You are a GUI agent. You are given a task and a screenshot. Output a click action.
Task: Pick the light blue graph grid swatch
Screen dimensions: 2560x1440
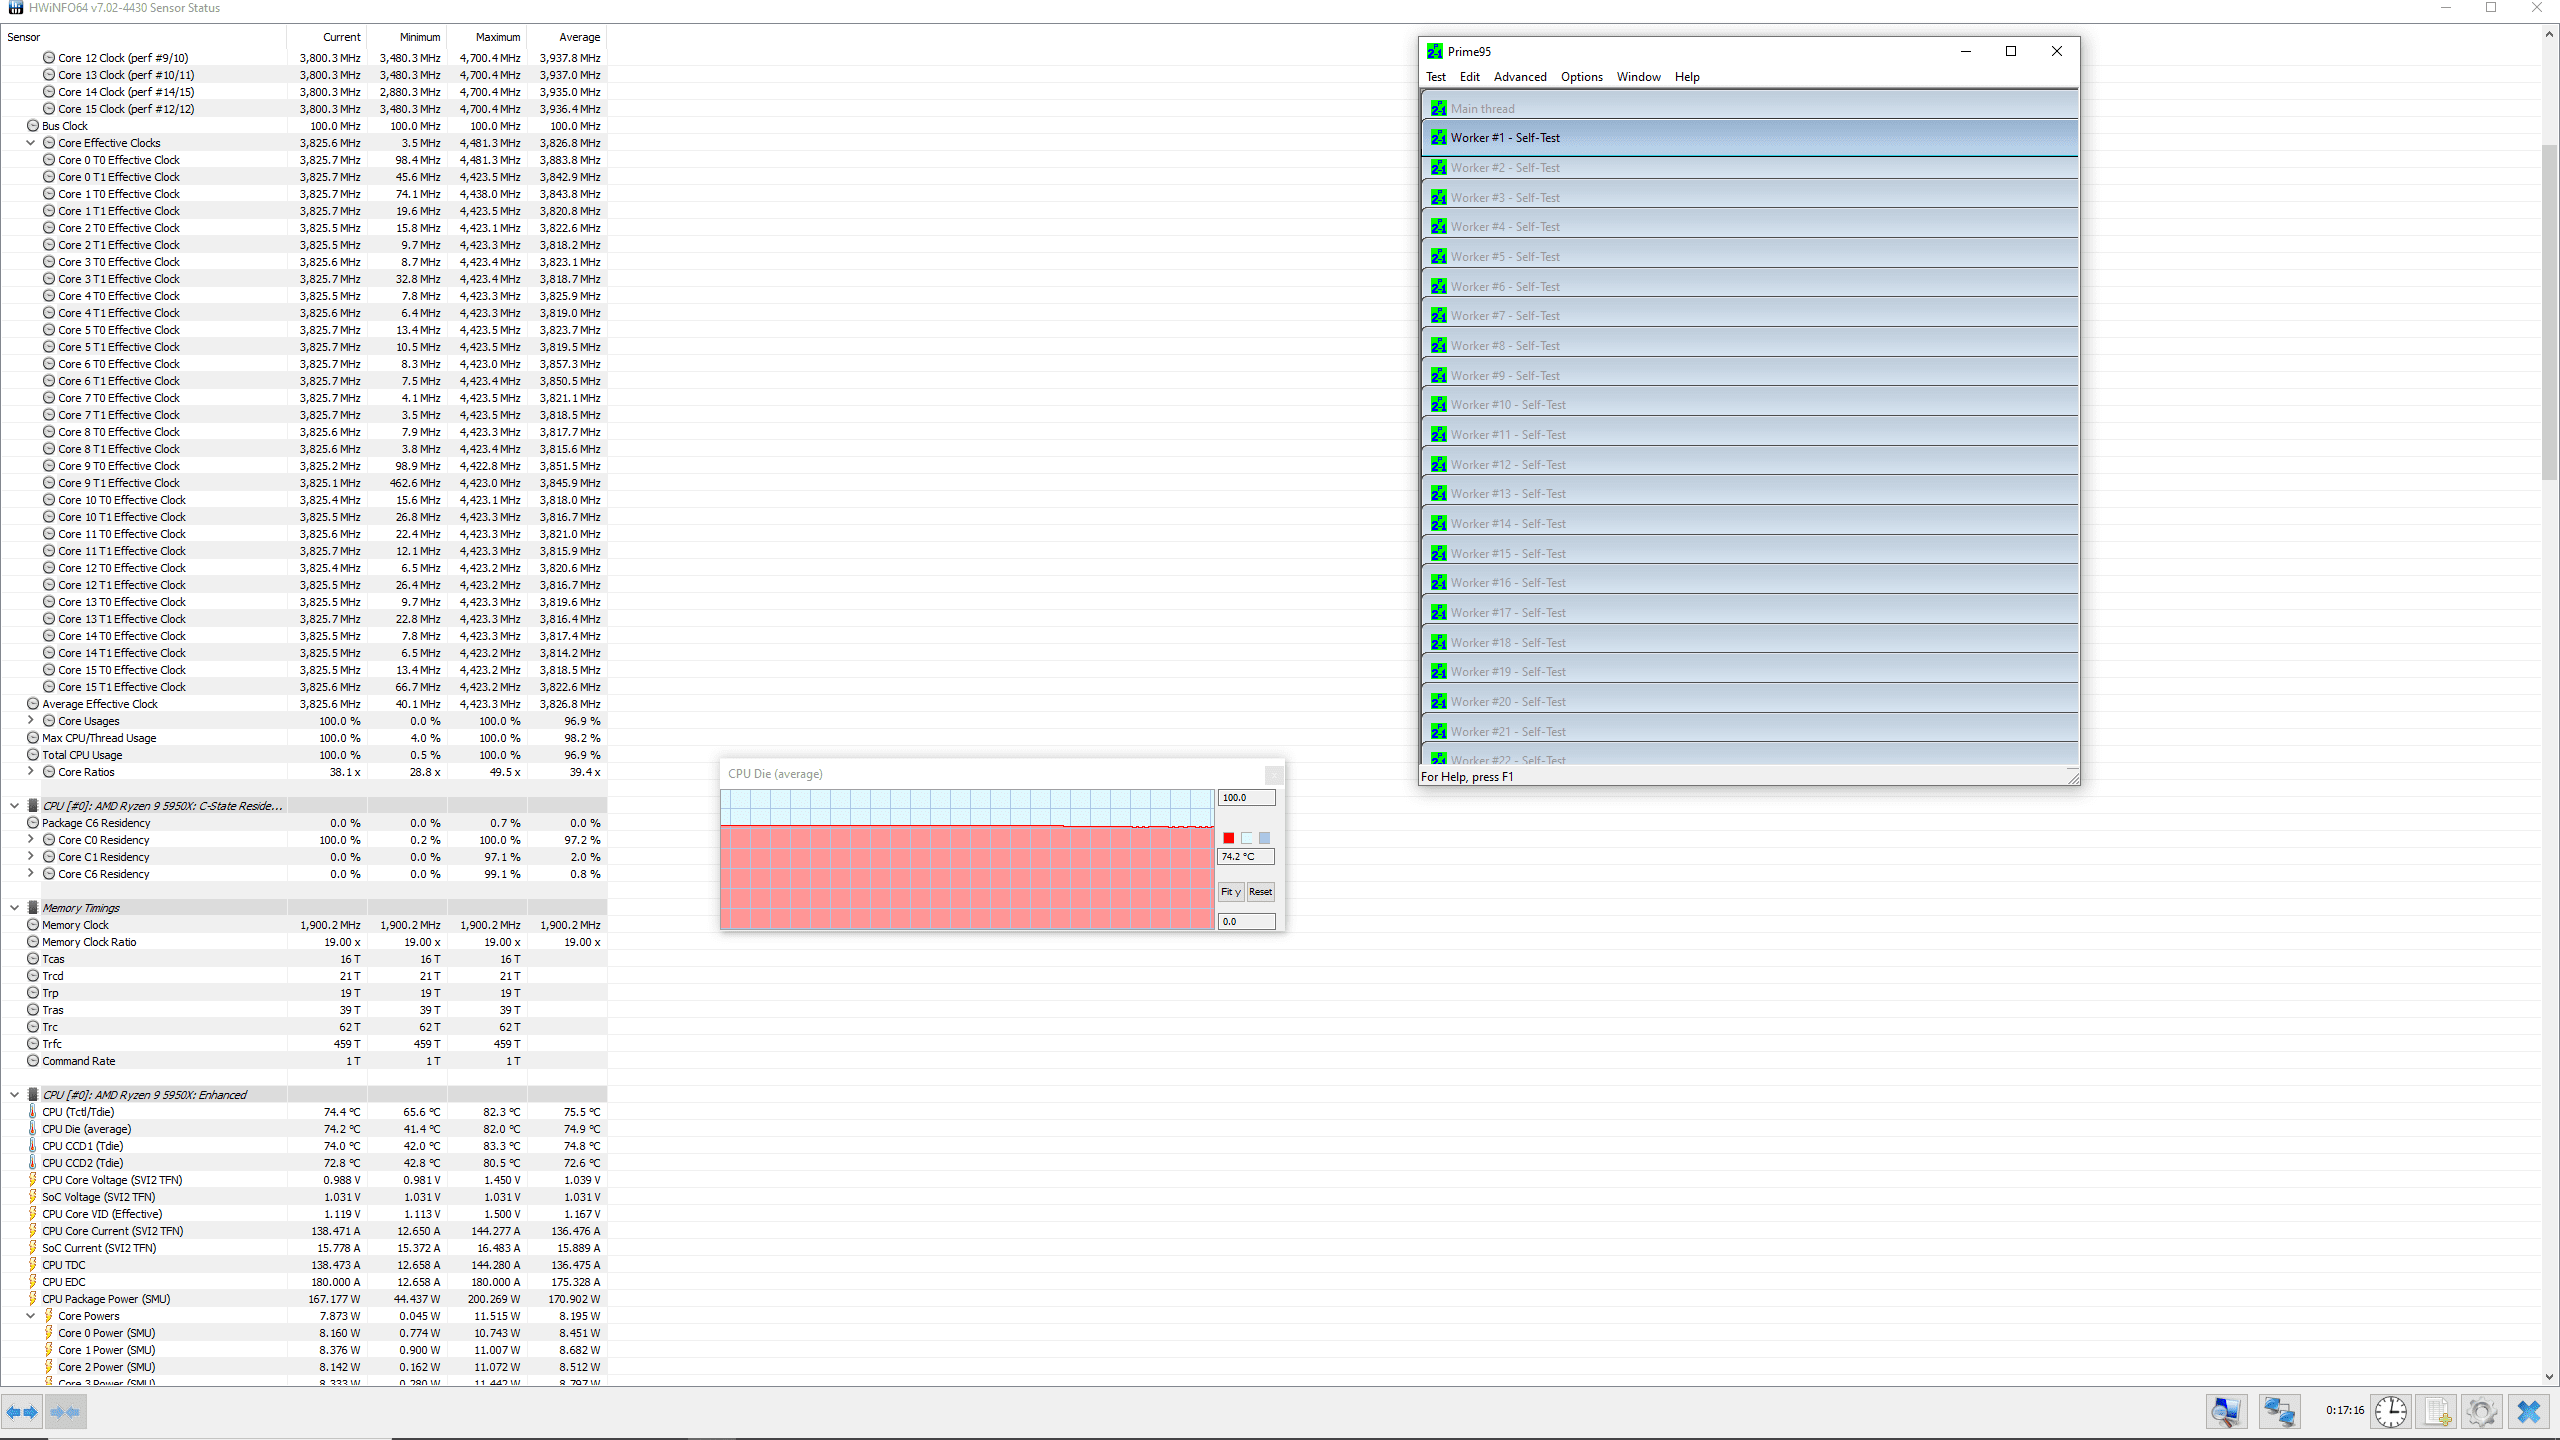(1265, 838)
